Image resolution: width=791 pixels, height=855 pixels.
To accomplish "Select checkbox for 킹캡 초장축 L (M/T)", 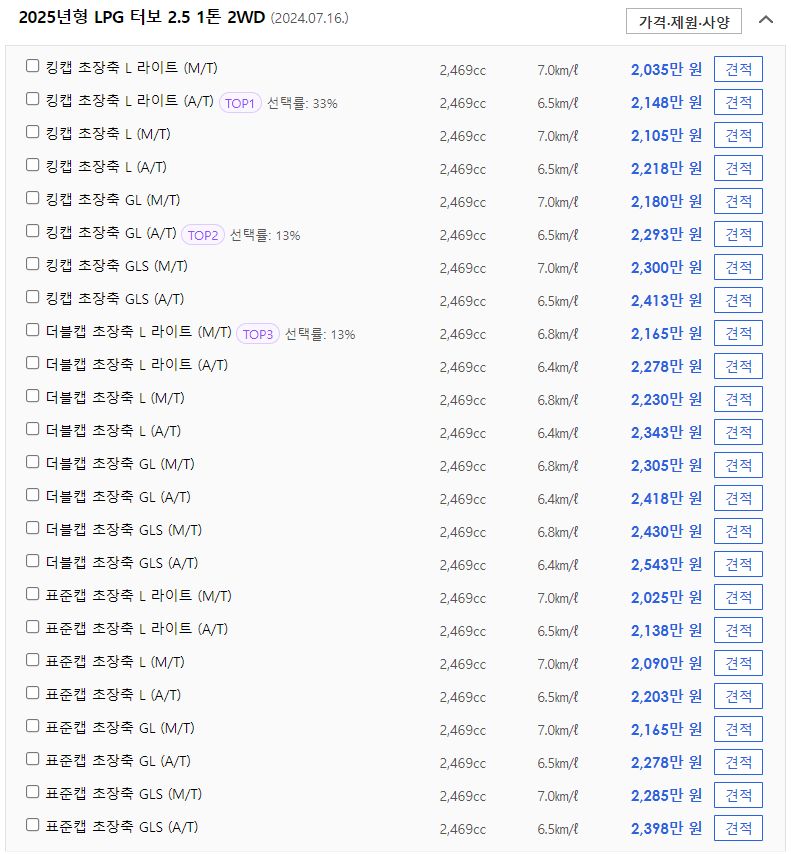I will click(33, 132).
